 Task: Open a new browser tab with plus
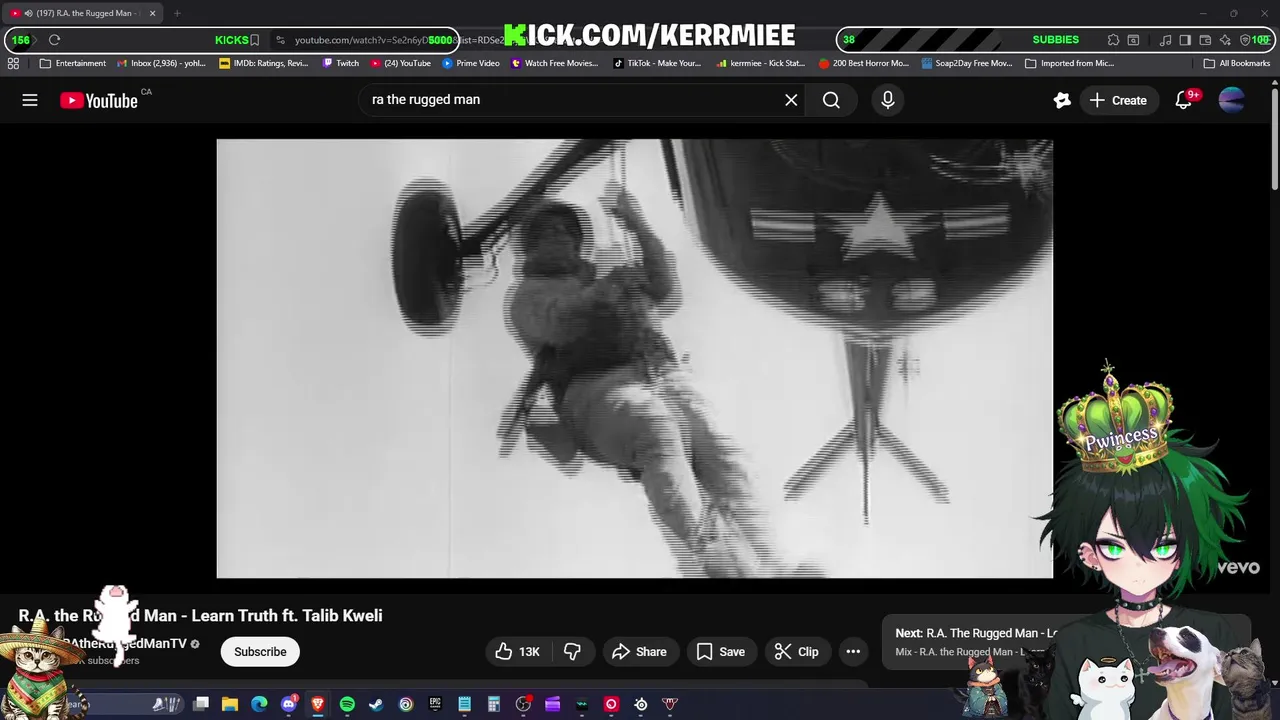pyautogui.click(x=177, y=13)
